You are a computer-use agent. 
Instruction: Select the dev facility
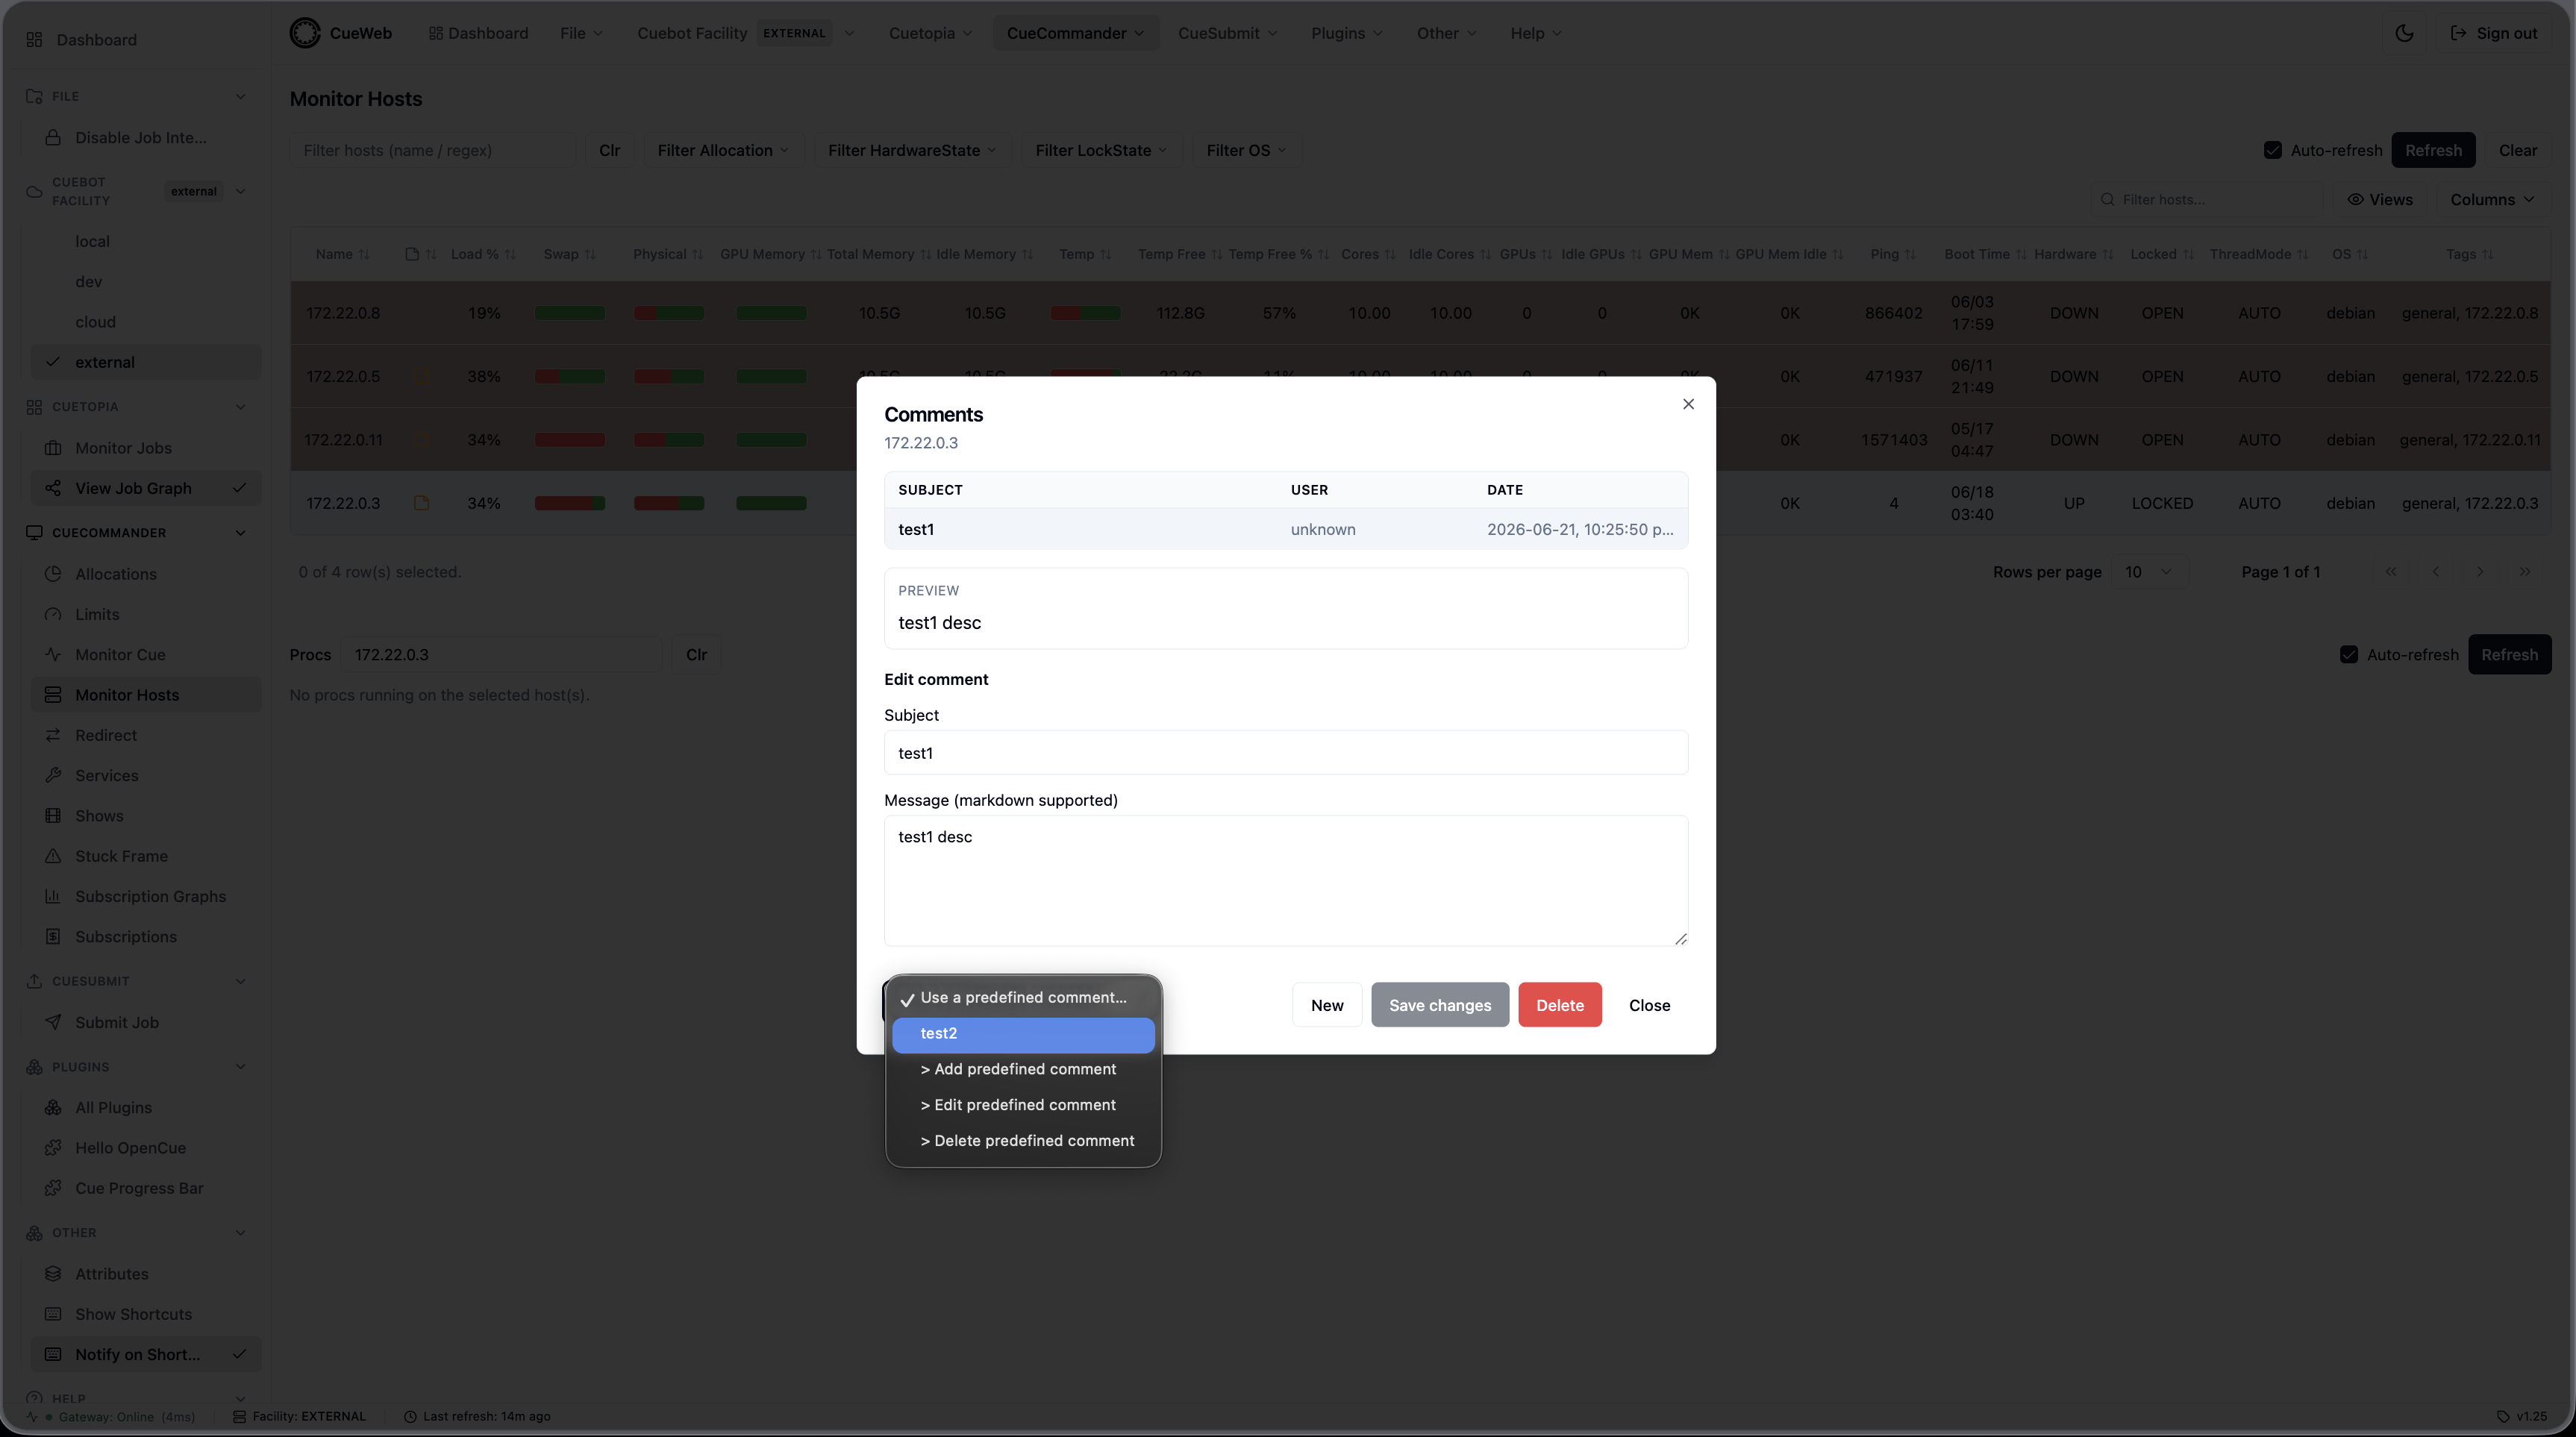tap(146, 281)
